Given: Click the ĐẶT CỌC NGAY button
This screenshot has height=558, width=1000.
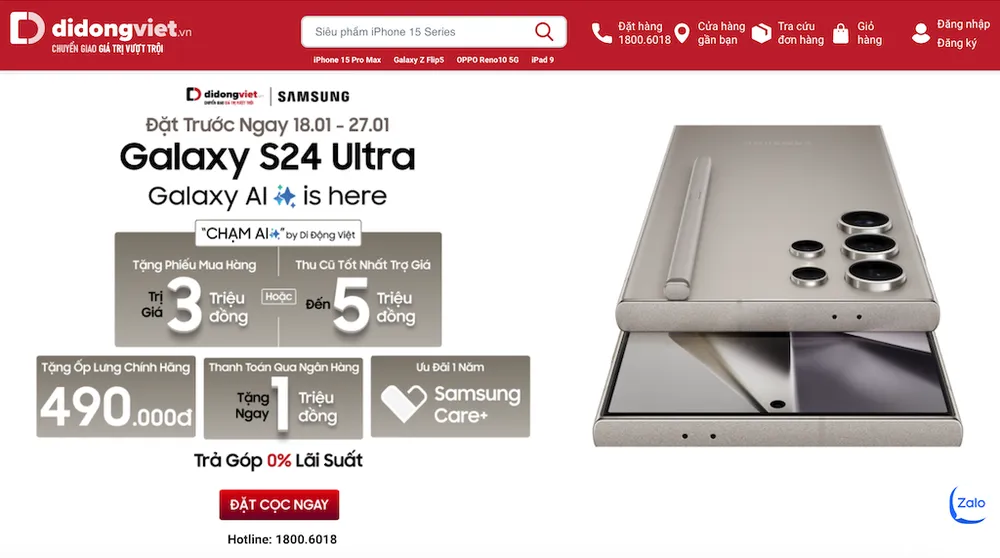Looking at the screenshot, I should [x=279, y=504].
